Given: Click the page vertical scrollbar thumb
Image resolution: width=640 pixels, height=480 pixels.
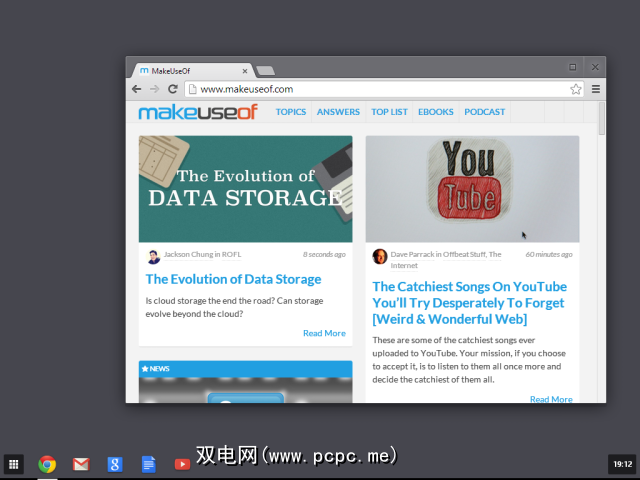Looking at the screenshot, I should 602,118.
